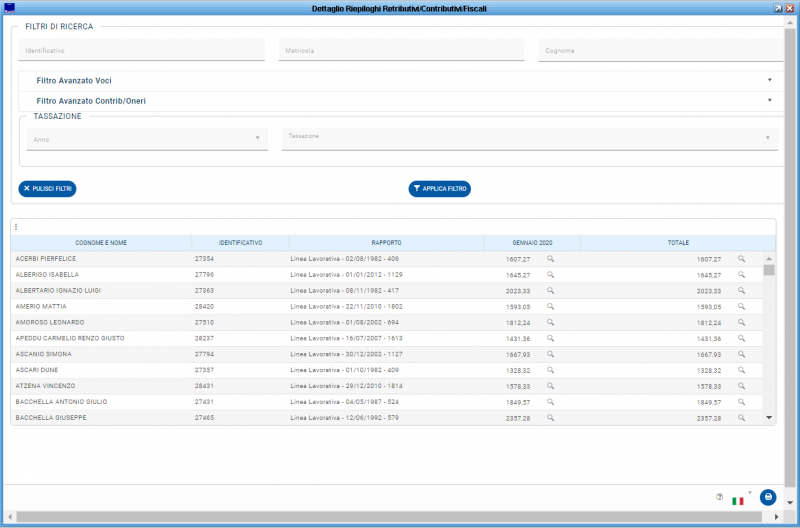Open the Anno dropdown
The image size is (800, 528).
point(147,139)
